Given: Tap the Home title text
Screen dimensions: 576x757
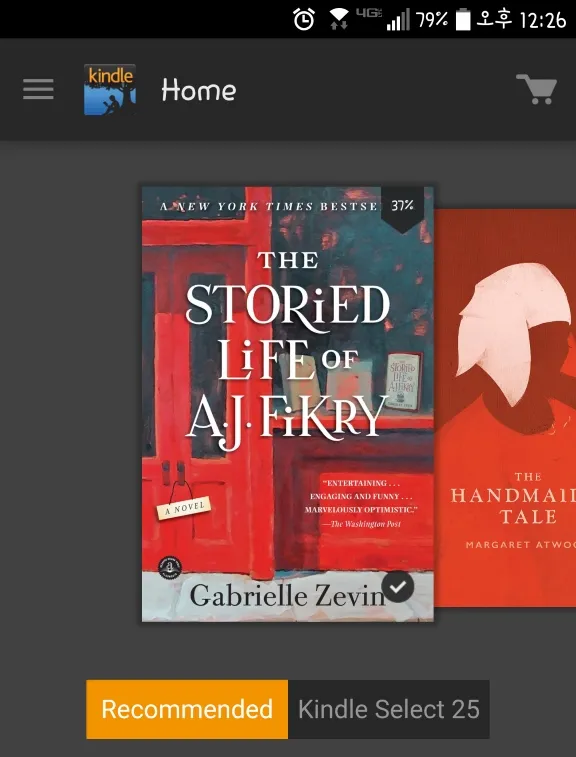Looking at the screenshot, I should 199,90.
